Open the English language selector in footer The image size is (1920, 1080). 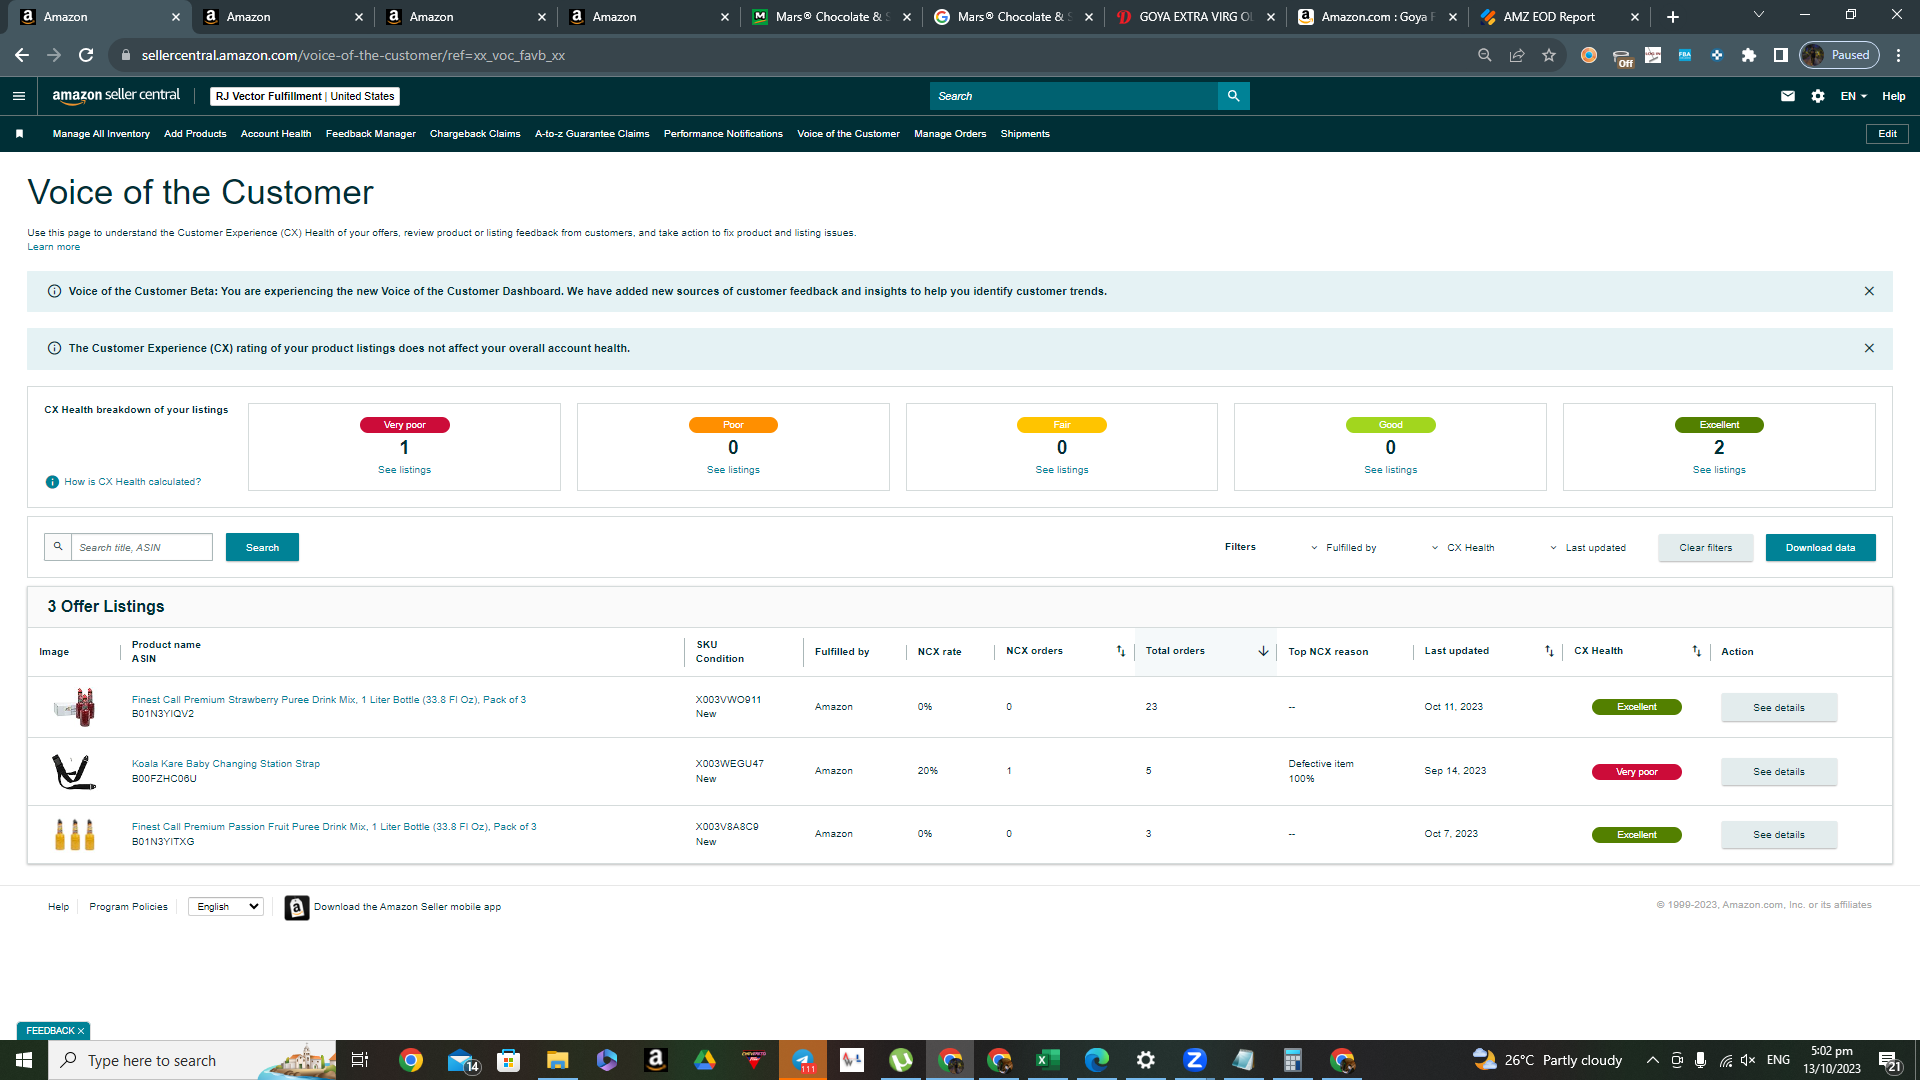pyautogui.click(x=227, y=907)
